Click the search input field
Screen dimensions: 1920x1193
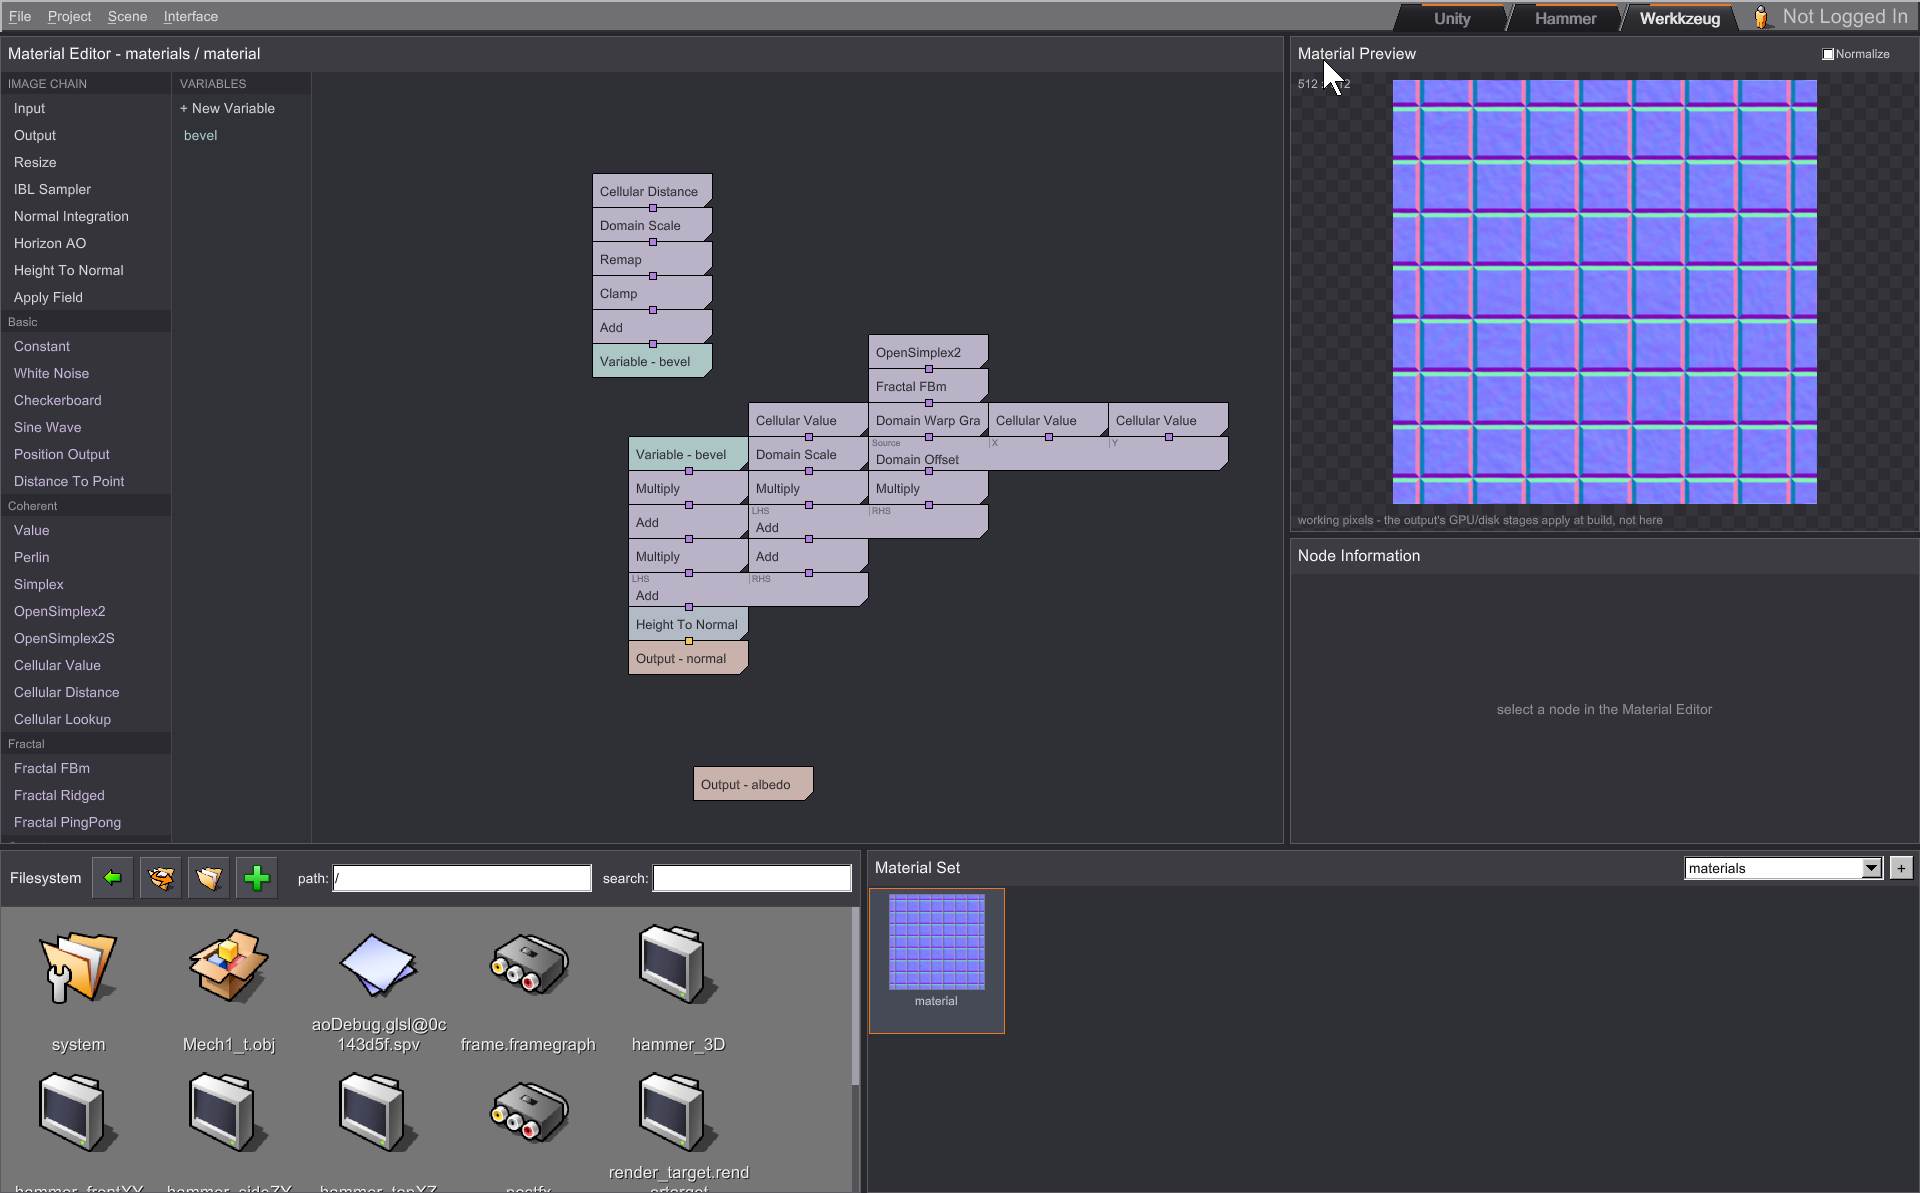point(752,878)
